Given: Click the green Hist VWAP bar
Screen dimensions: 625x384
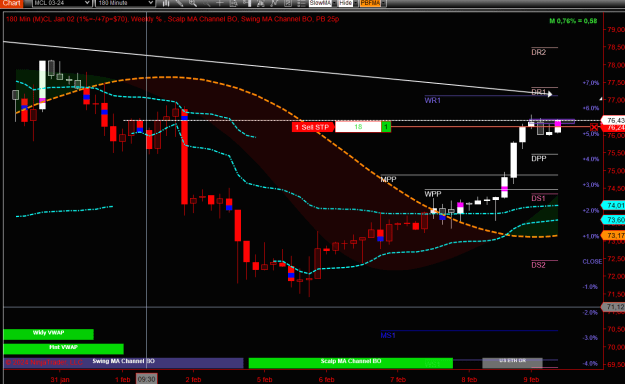Looking at the screenshot, I should 63,349.
